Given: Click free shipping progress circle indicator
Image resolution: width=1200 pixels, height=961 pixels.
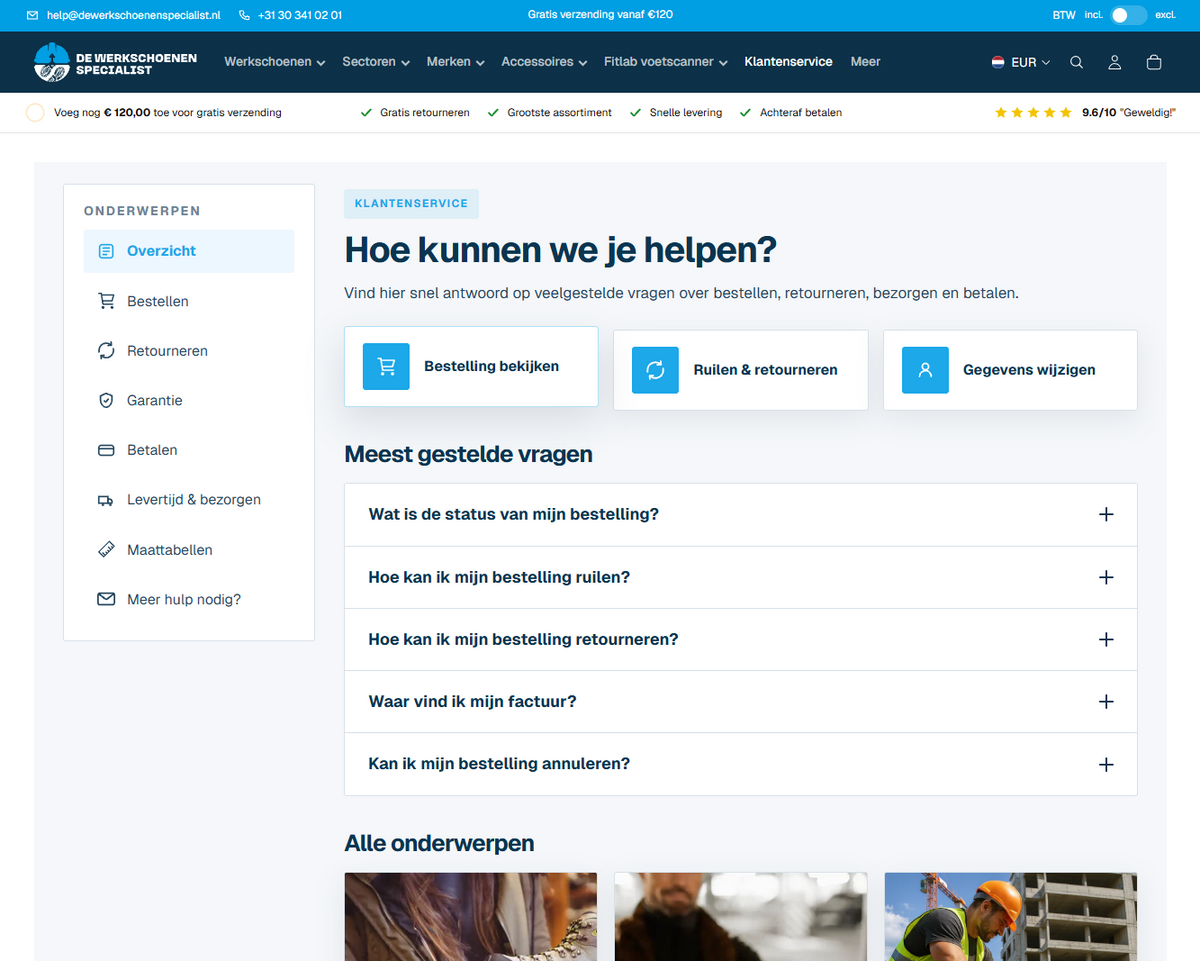Looking at the screenshot, I should point(35,113).
